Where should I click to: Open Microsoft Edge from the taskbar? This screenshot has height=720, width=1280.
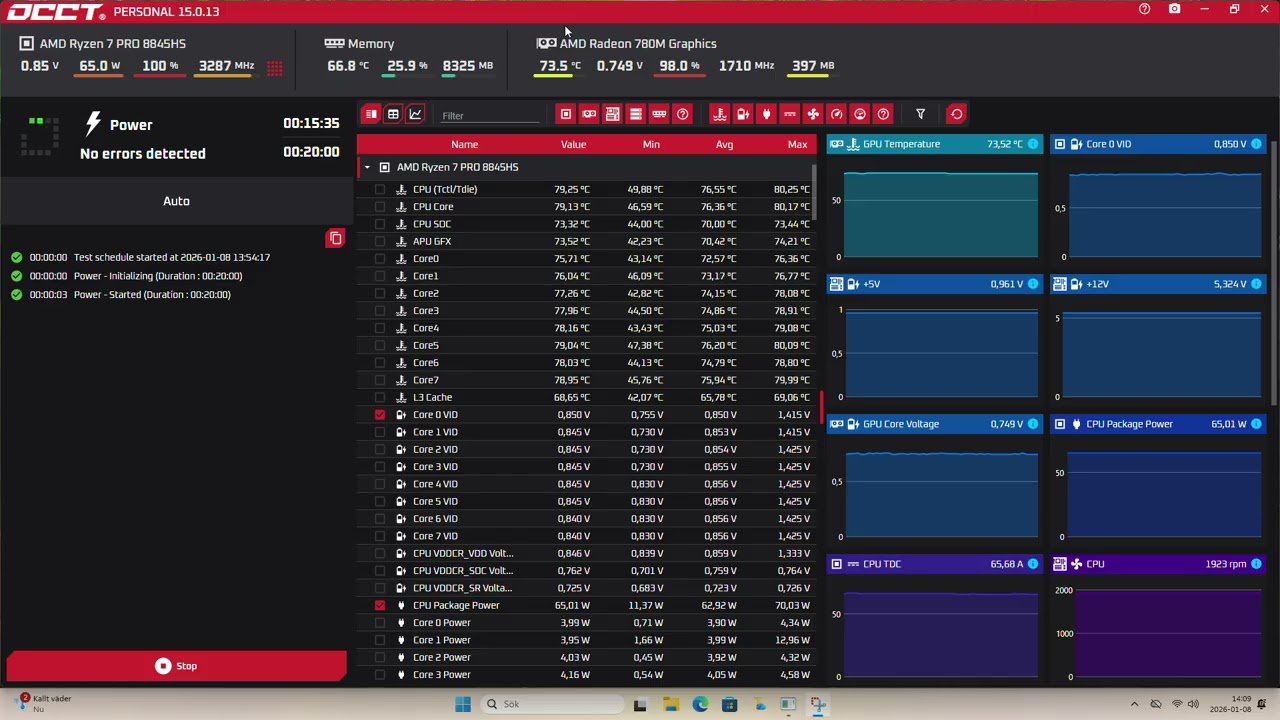700,704
